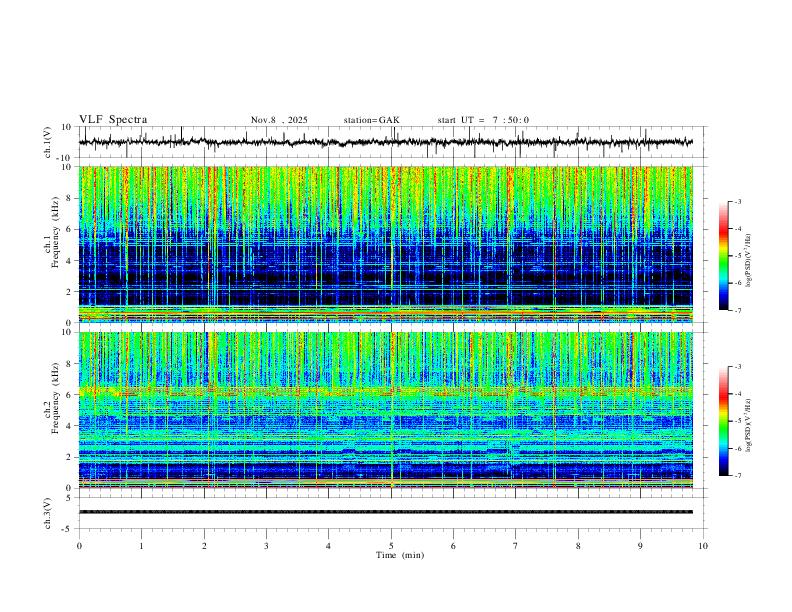Click the "-10" tick on ch.1(V) axis
Screen dimensions: 792x612
tap(65, 158)
